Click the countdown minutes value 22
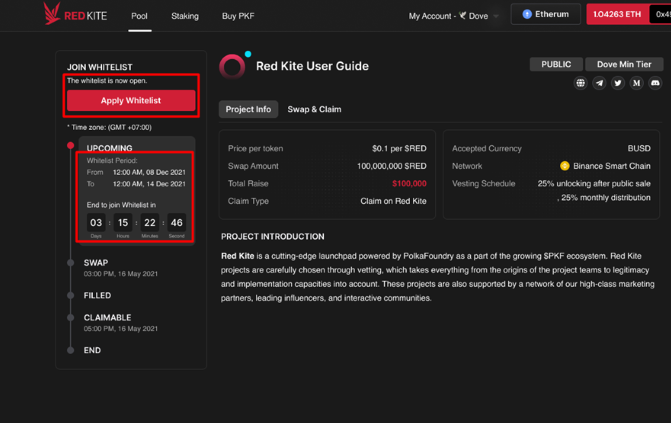The image size is (671, 423). coord(150,223)
